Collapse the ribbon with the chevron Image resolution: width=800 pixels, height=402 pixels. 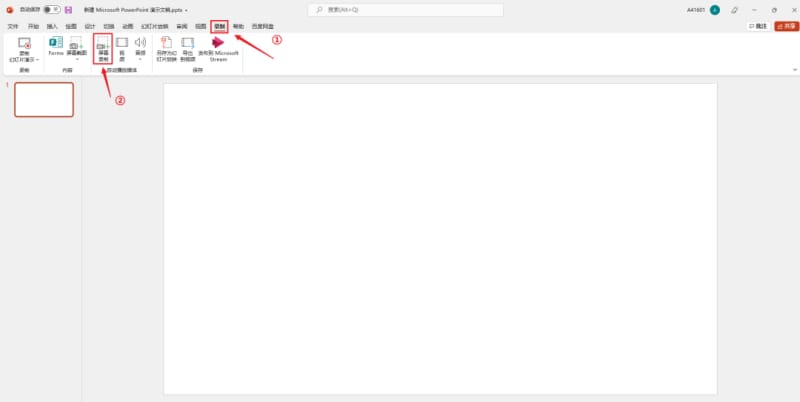pyautogui.click(x=794, y=70)
